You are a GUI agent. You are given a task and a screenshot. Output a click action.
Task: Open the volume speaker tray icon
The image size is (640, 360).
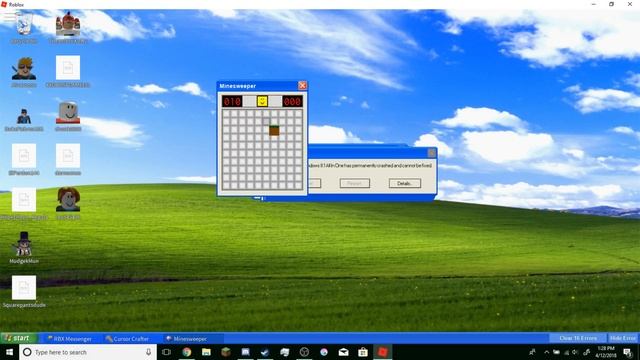pyautogui.click(x=575, y=352)
